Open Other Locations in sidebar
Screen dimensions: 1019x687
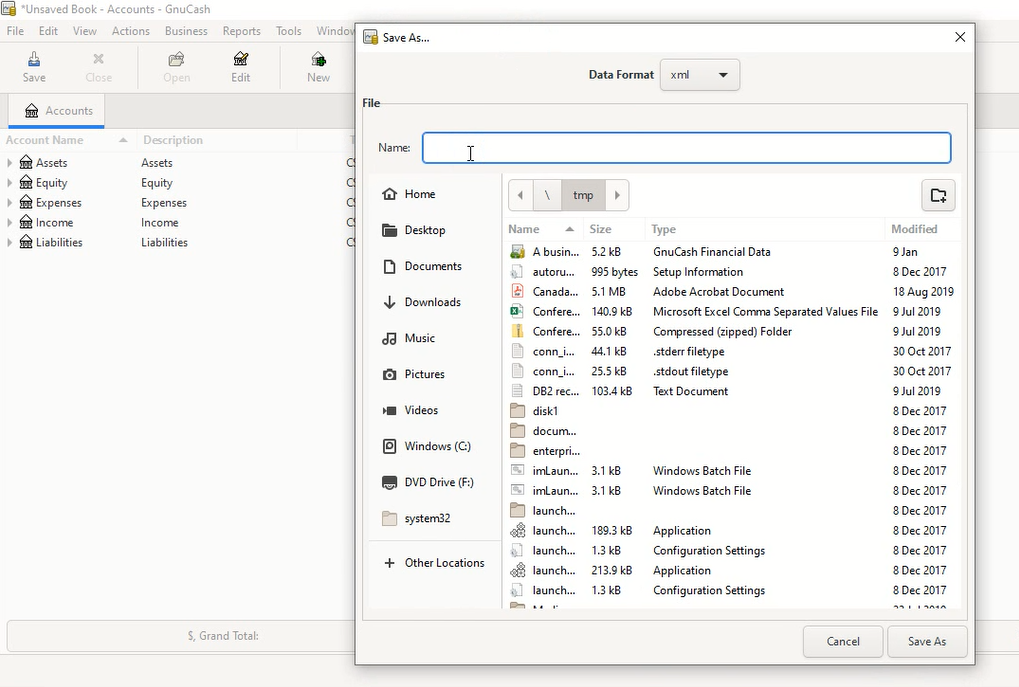click(x=444, y=563)
